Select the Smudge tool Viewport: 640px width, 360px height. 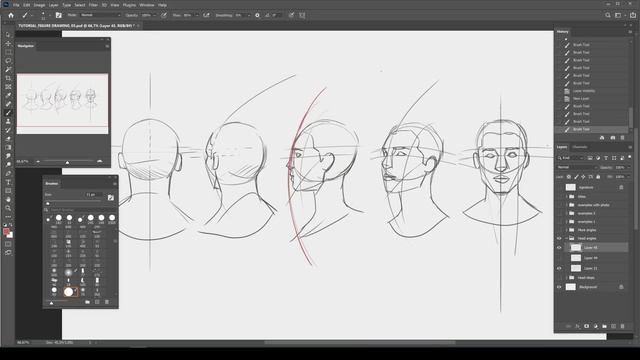8,156
